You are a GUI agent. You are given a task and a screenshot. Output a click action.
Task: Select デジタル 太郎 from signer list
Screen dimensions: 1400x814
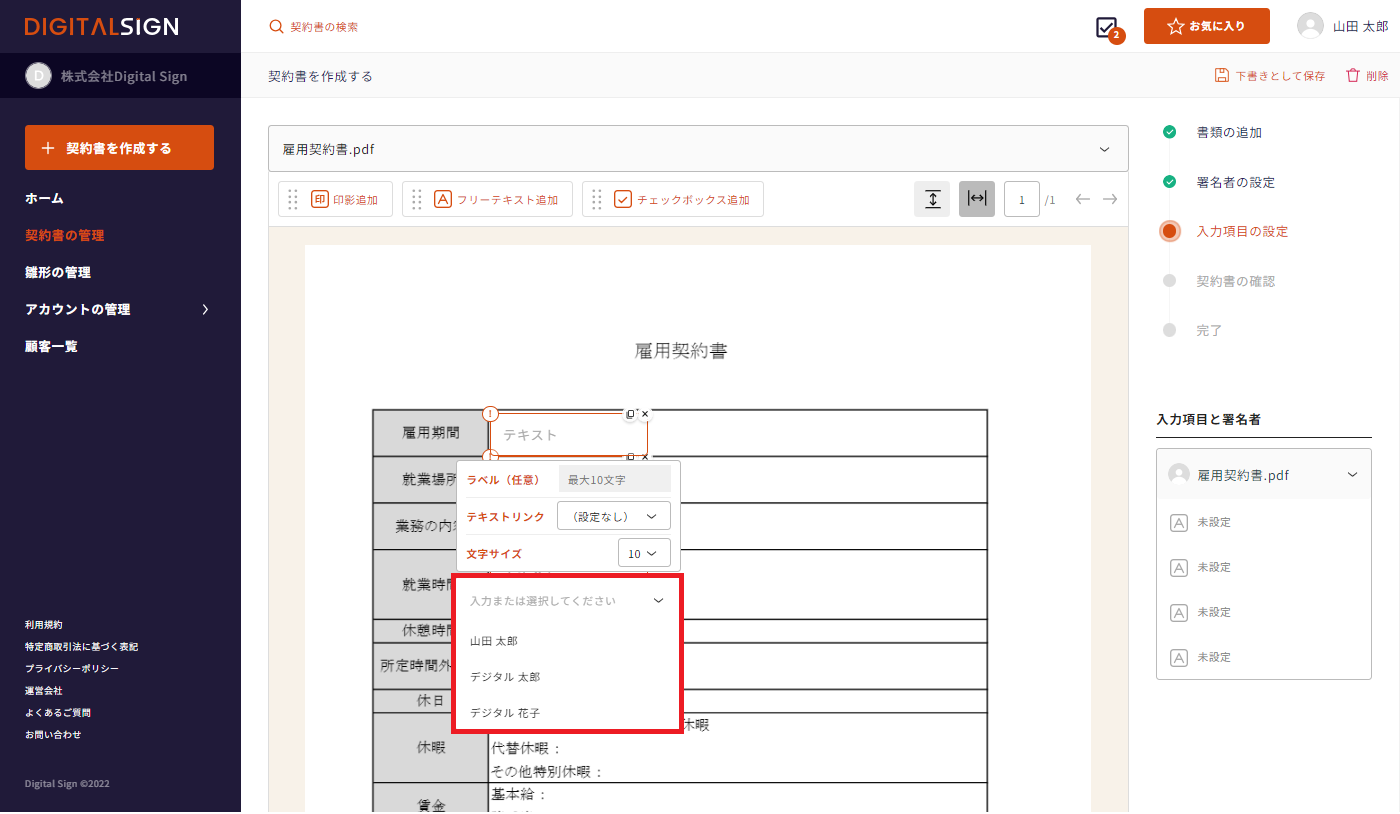[x=505, y=677]
